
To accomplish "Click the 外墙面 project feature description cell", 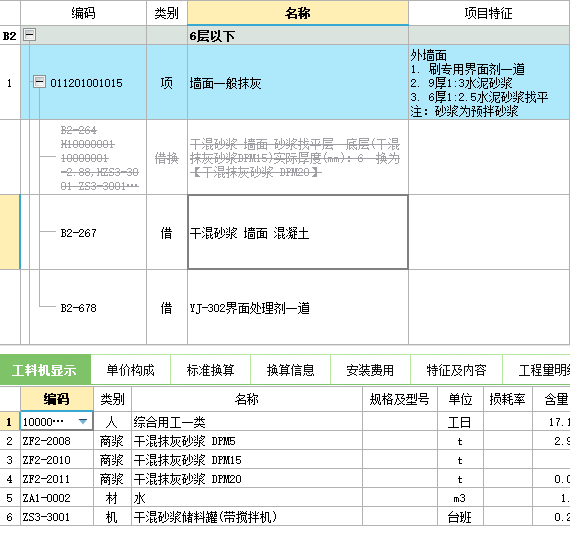I will point(489,83).
